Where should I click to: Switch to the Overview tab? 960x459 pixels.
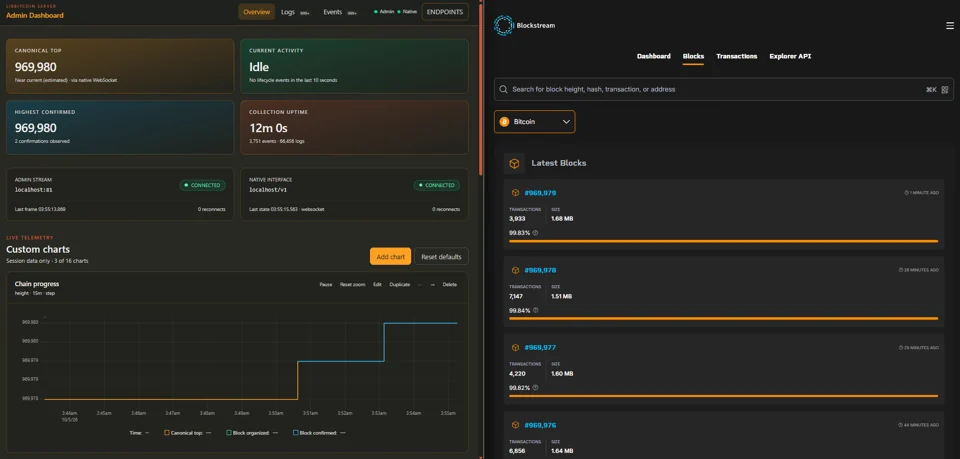point(257,12)
